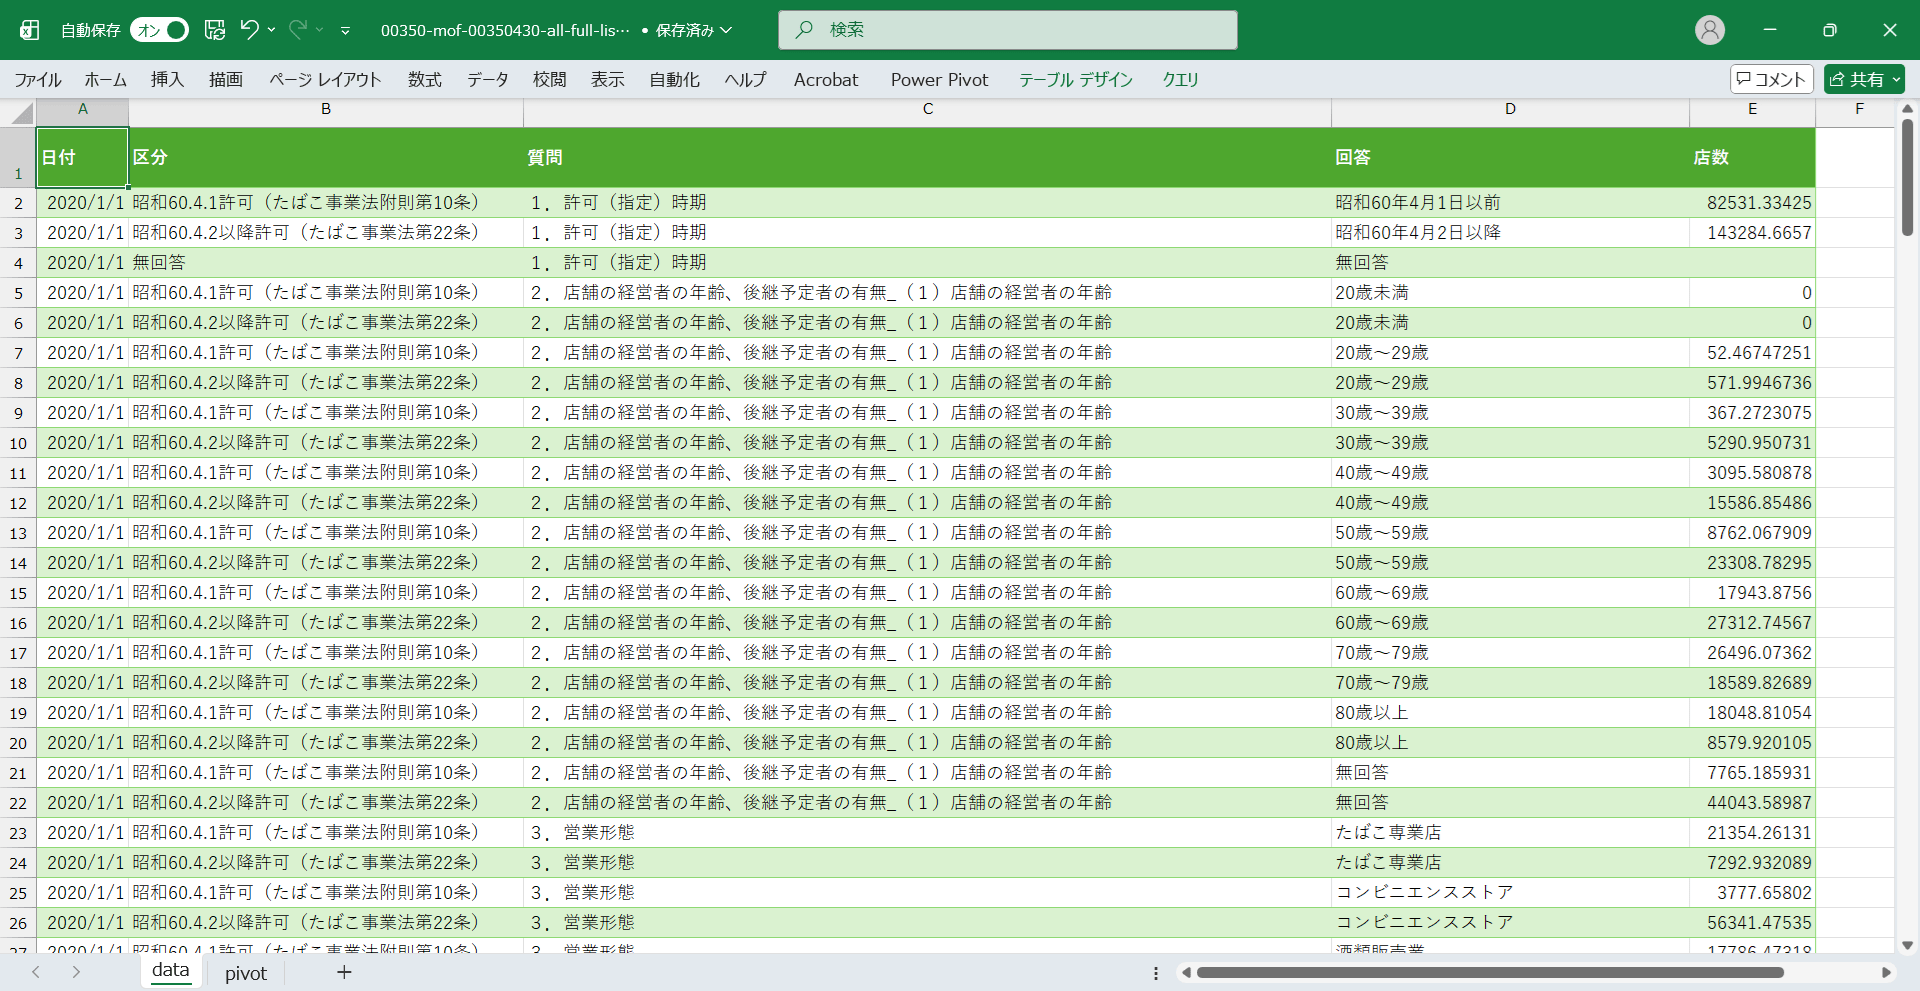Open Customize Quick Access Toolbar dropdown
Viewport: 1920px width, 991px height.
tap(345, 30)
